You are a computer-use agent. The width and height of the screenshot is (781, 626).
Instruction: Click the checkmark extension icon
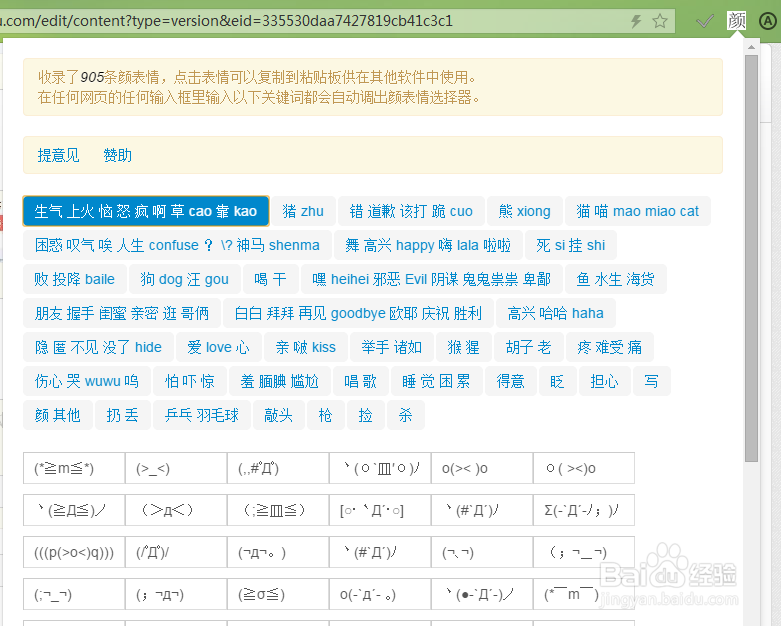tap(705, 21)
